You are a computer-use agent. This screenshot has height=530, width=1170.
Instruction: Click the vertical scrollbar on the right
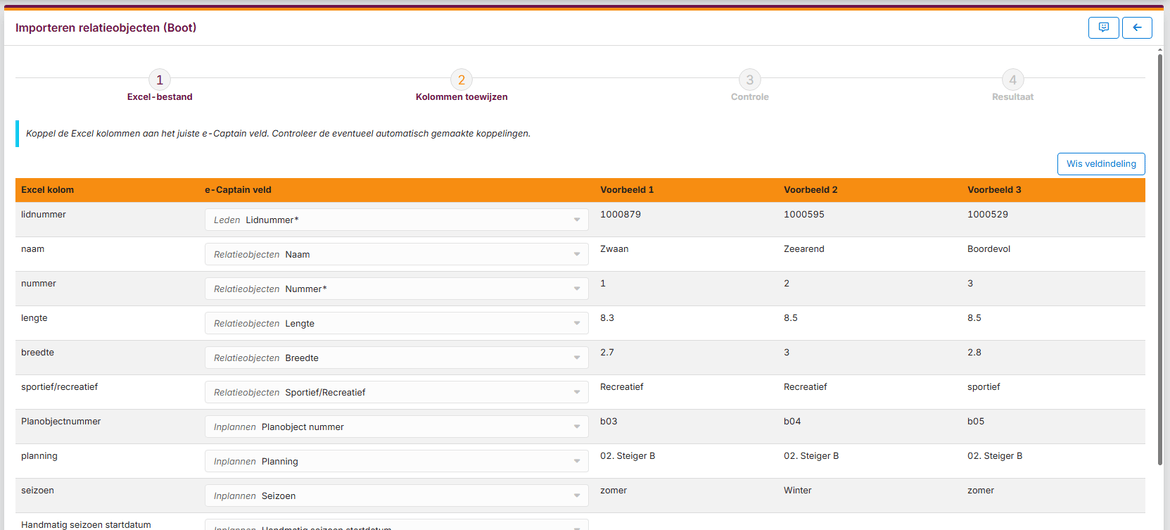coord(1158,250)
